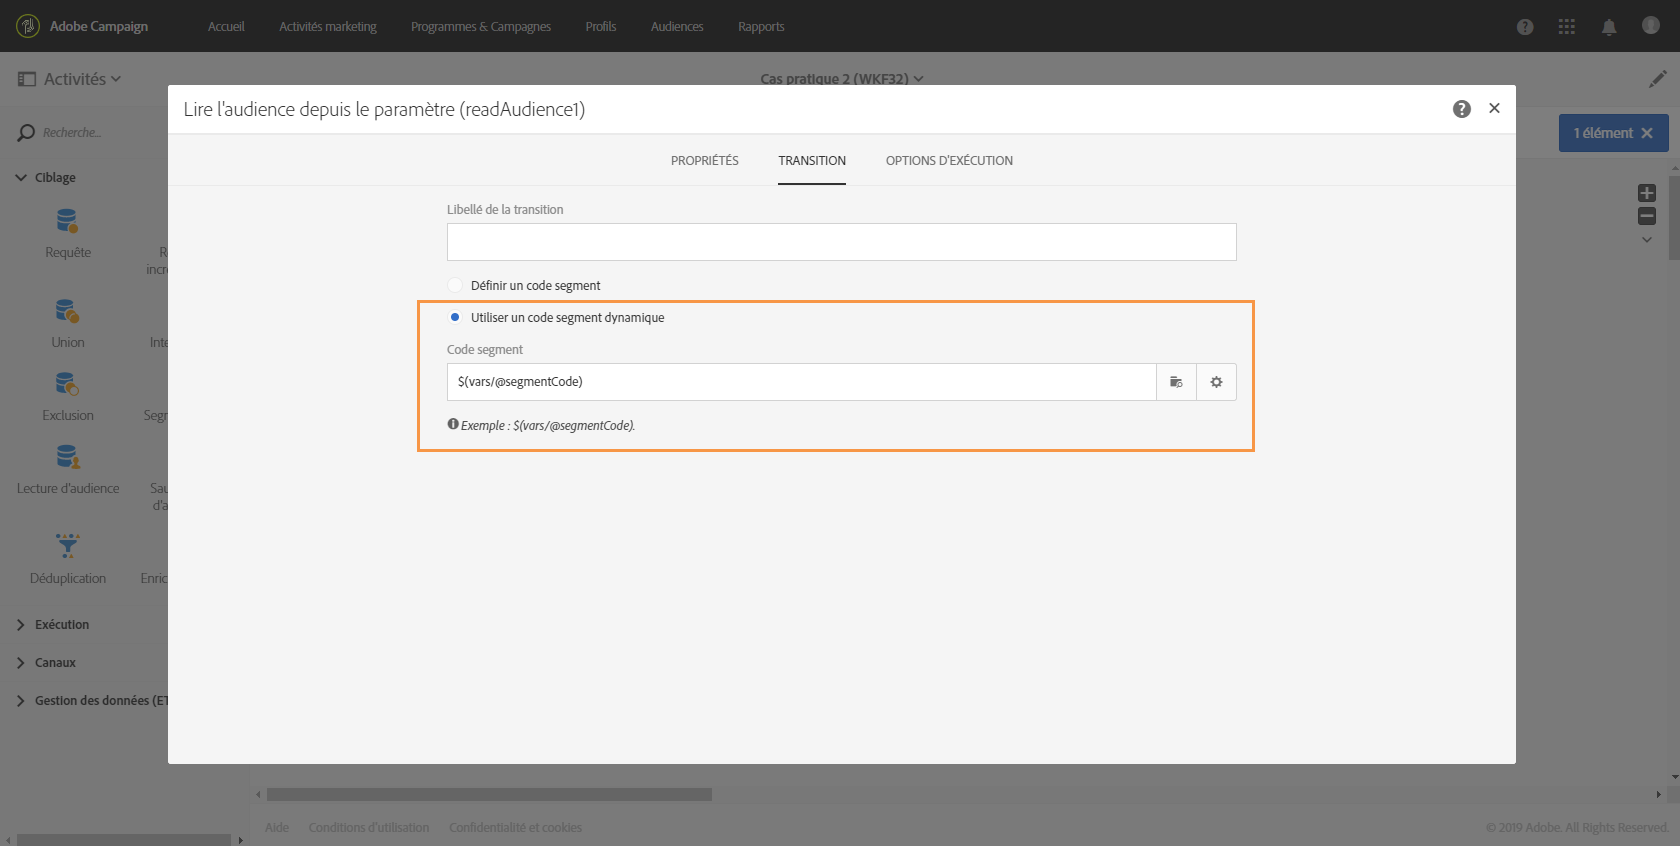This screenshot has height=846, width=1680.
Task: Open the help icon in dialog header
Action: point(1461,109)
